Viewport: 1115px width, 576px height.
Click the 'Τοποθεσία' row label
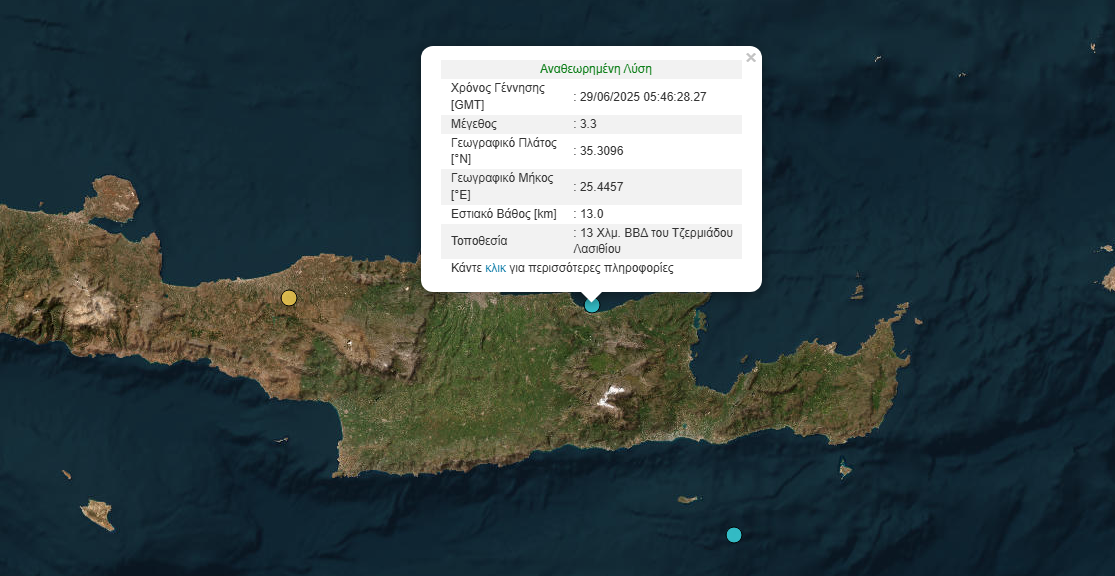(479, 241)
